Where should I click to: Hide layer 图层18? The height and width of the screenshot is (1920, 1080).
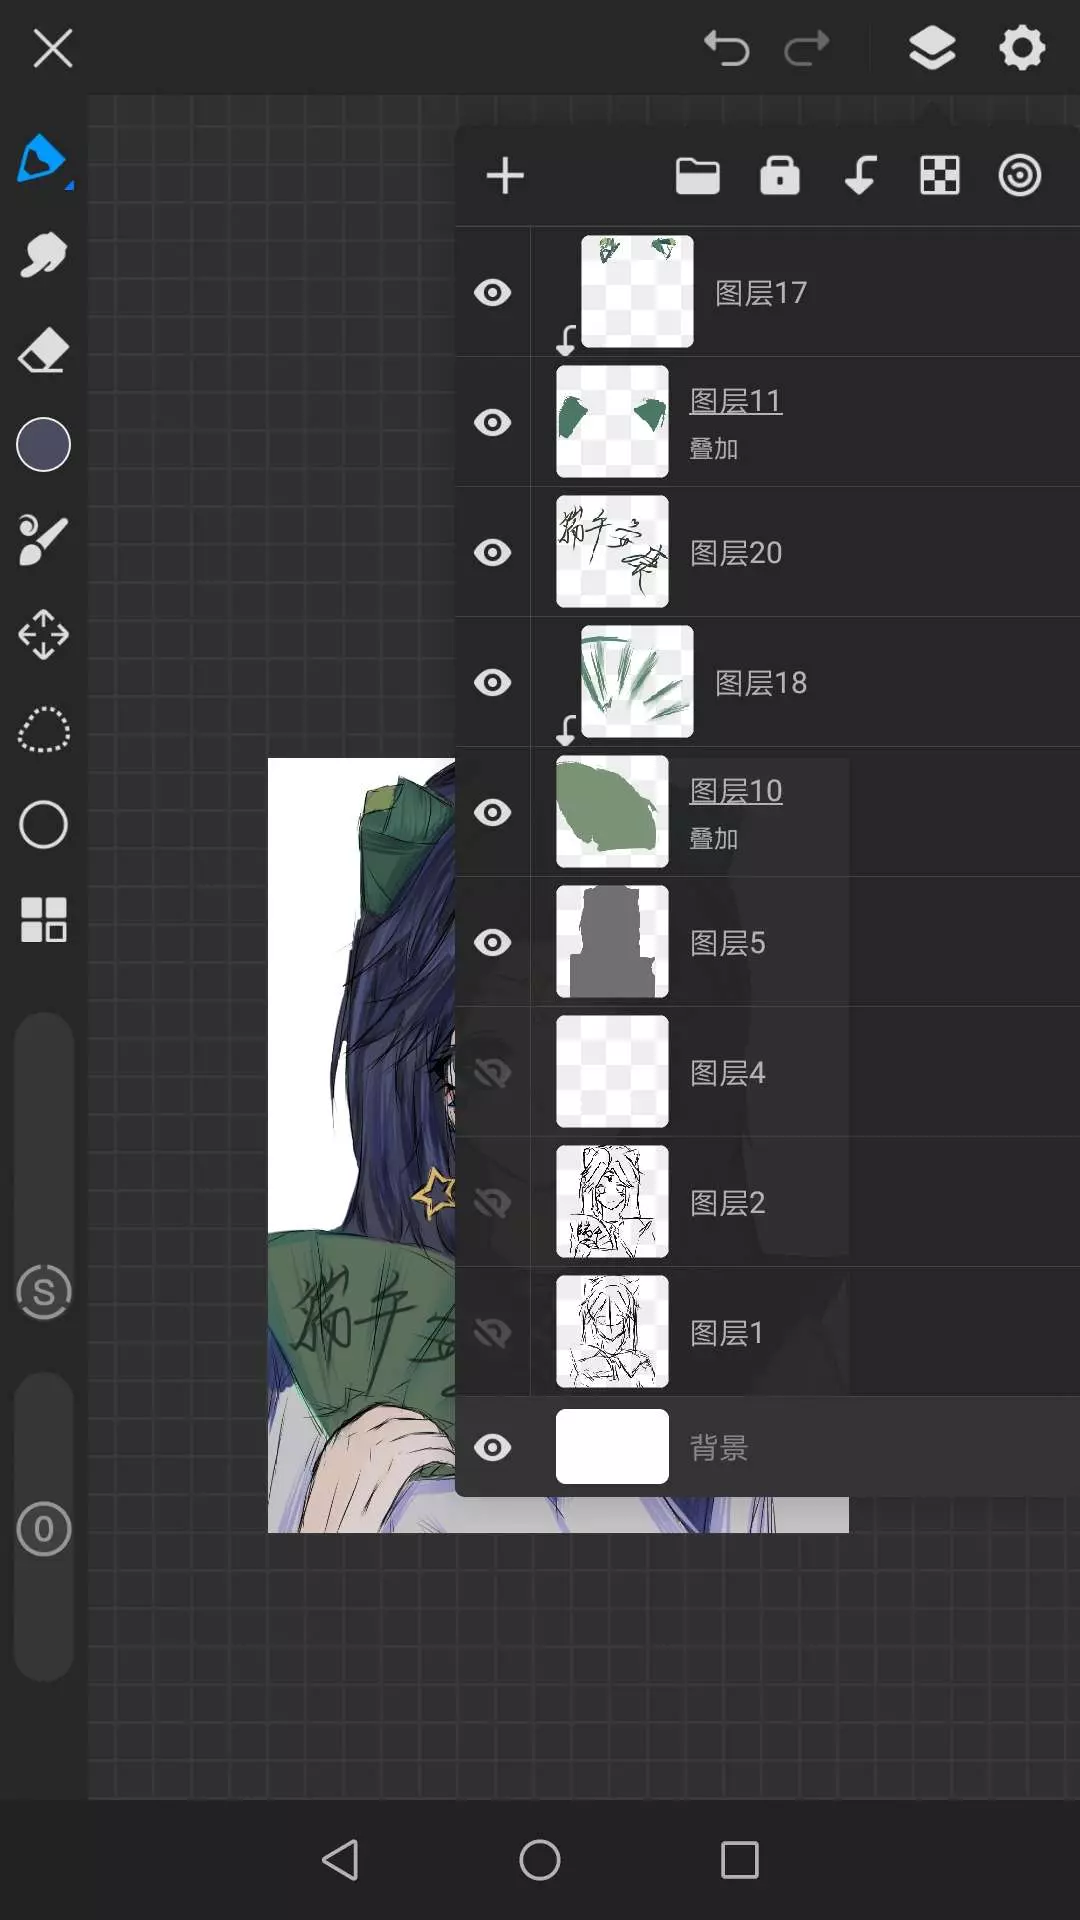pos(492,682)
